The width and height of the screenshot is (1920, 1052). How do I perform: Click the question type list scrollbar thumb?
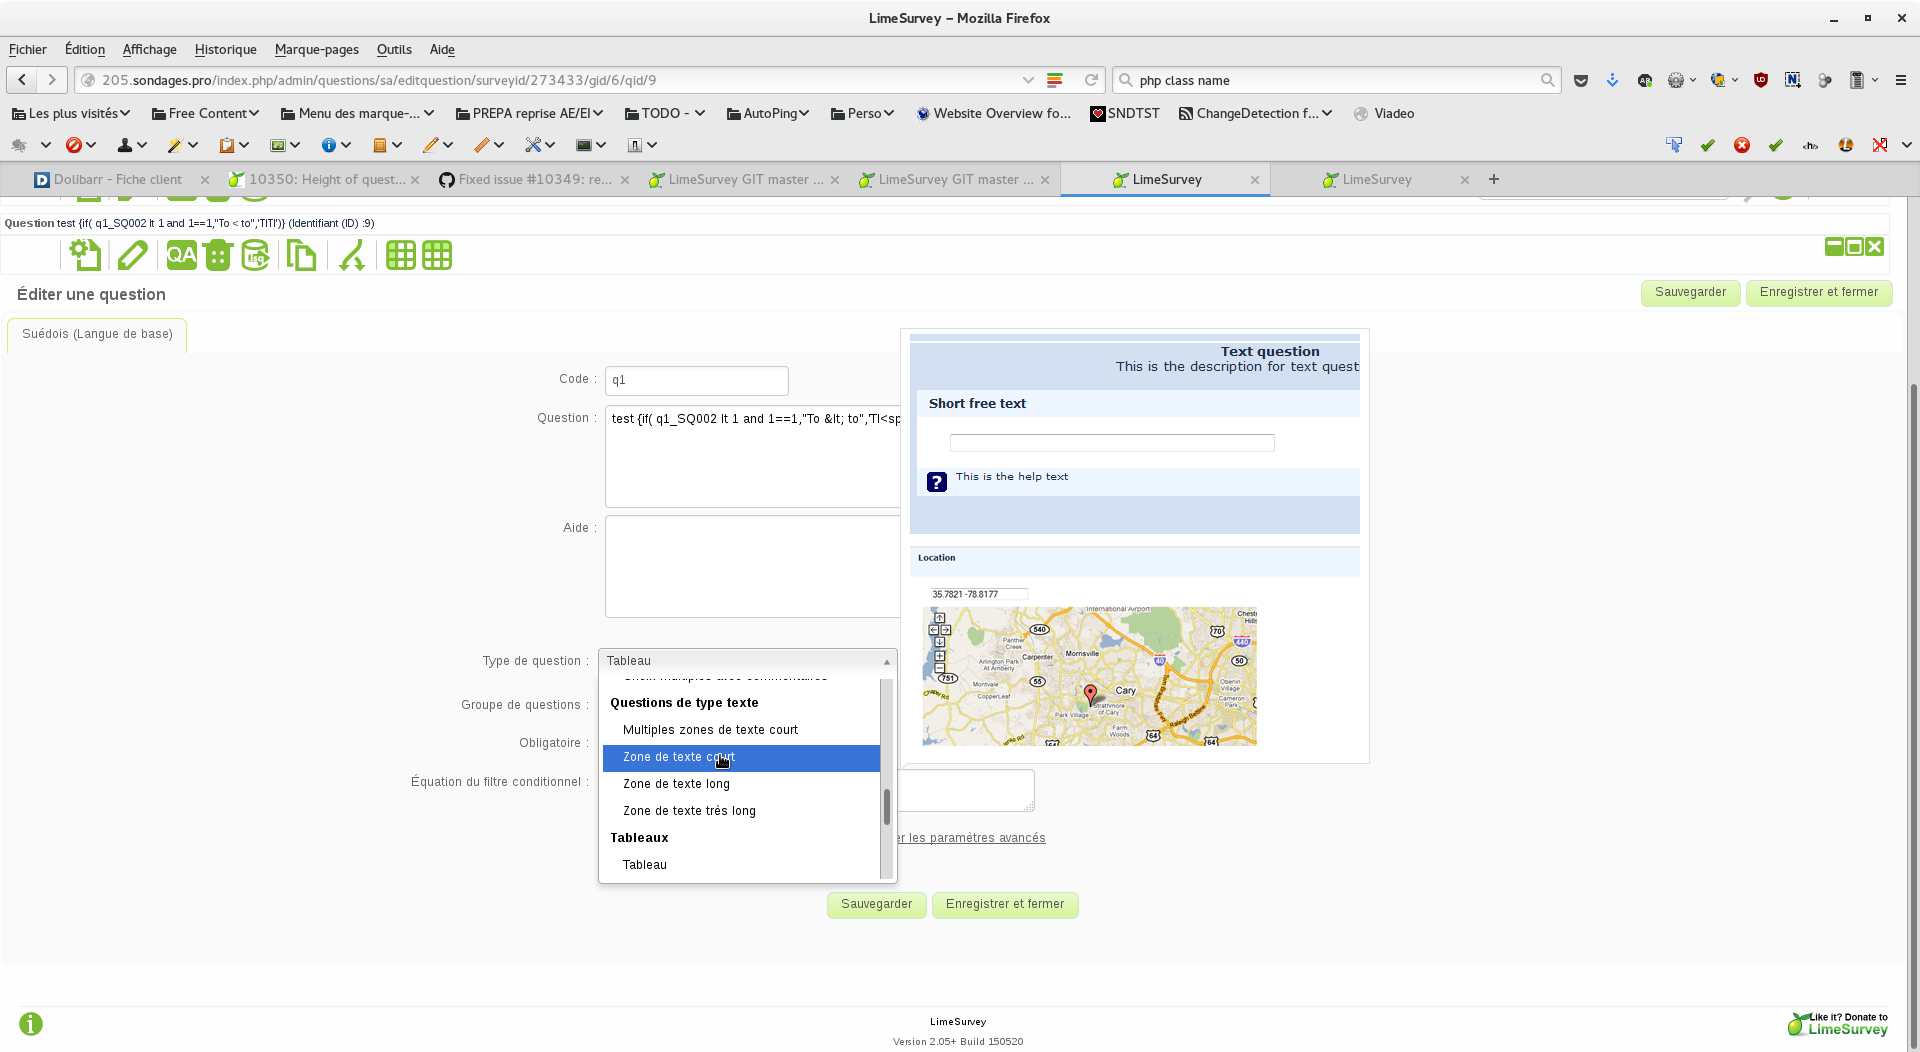click(x=886, y=807)
